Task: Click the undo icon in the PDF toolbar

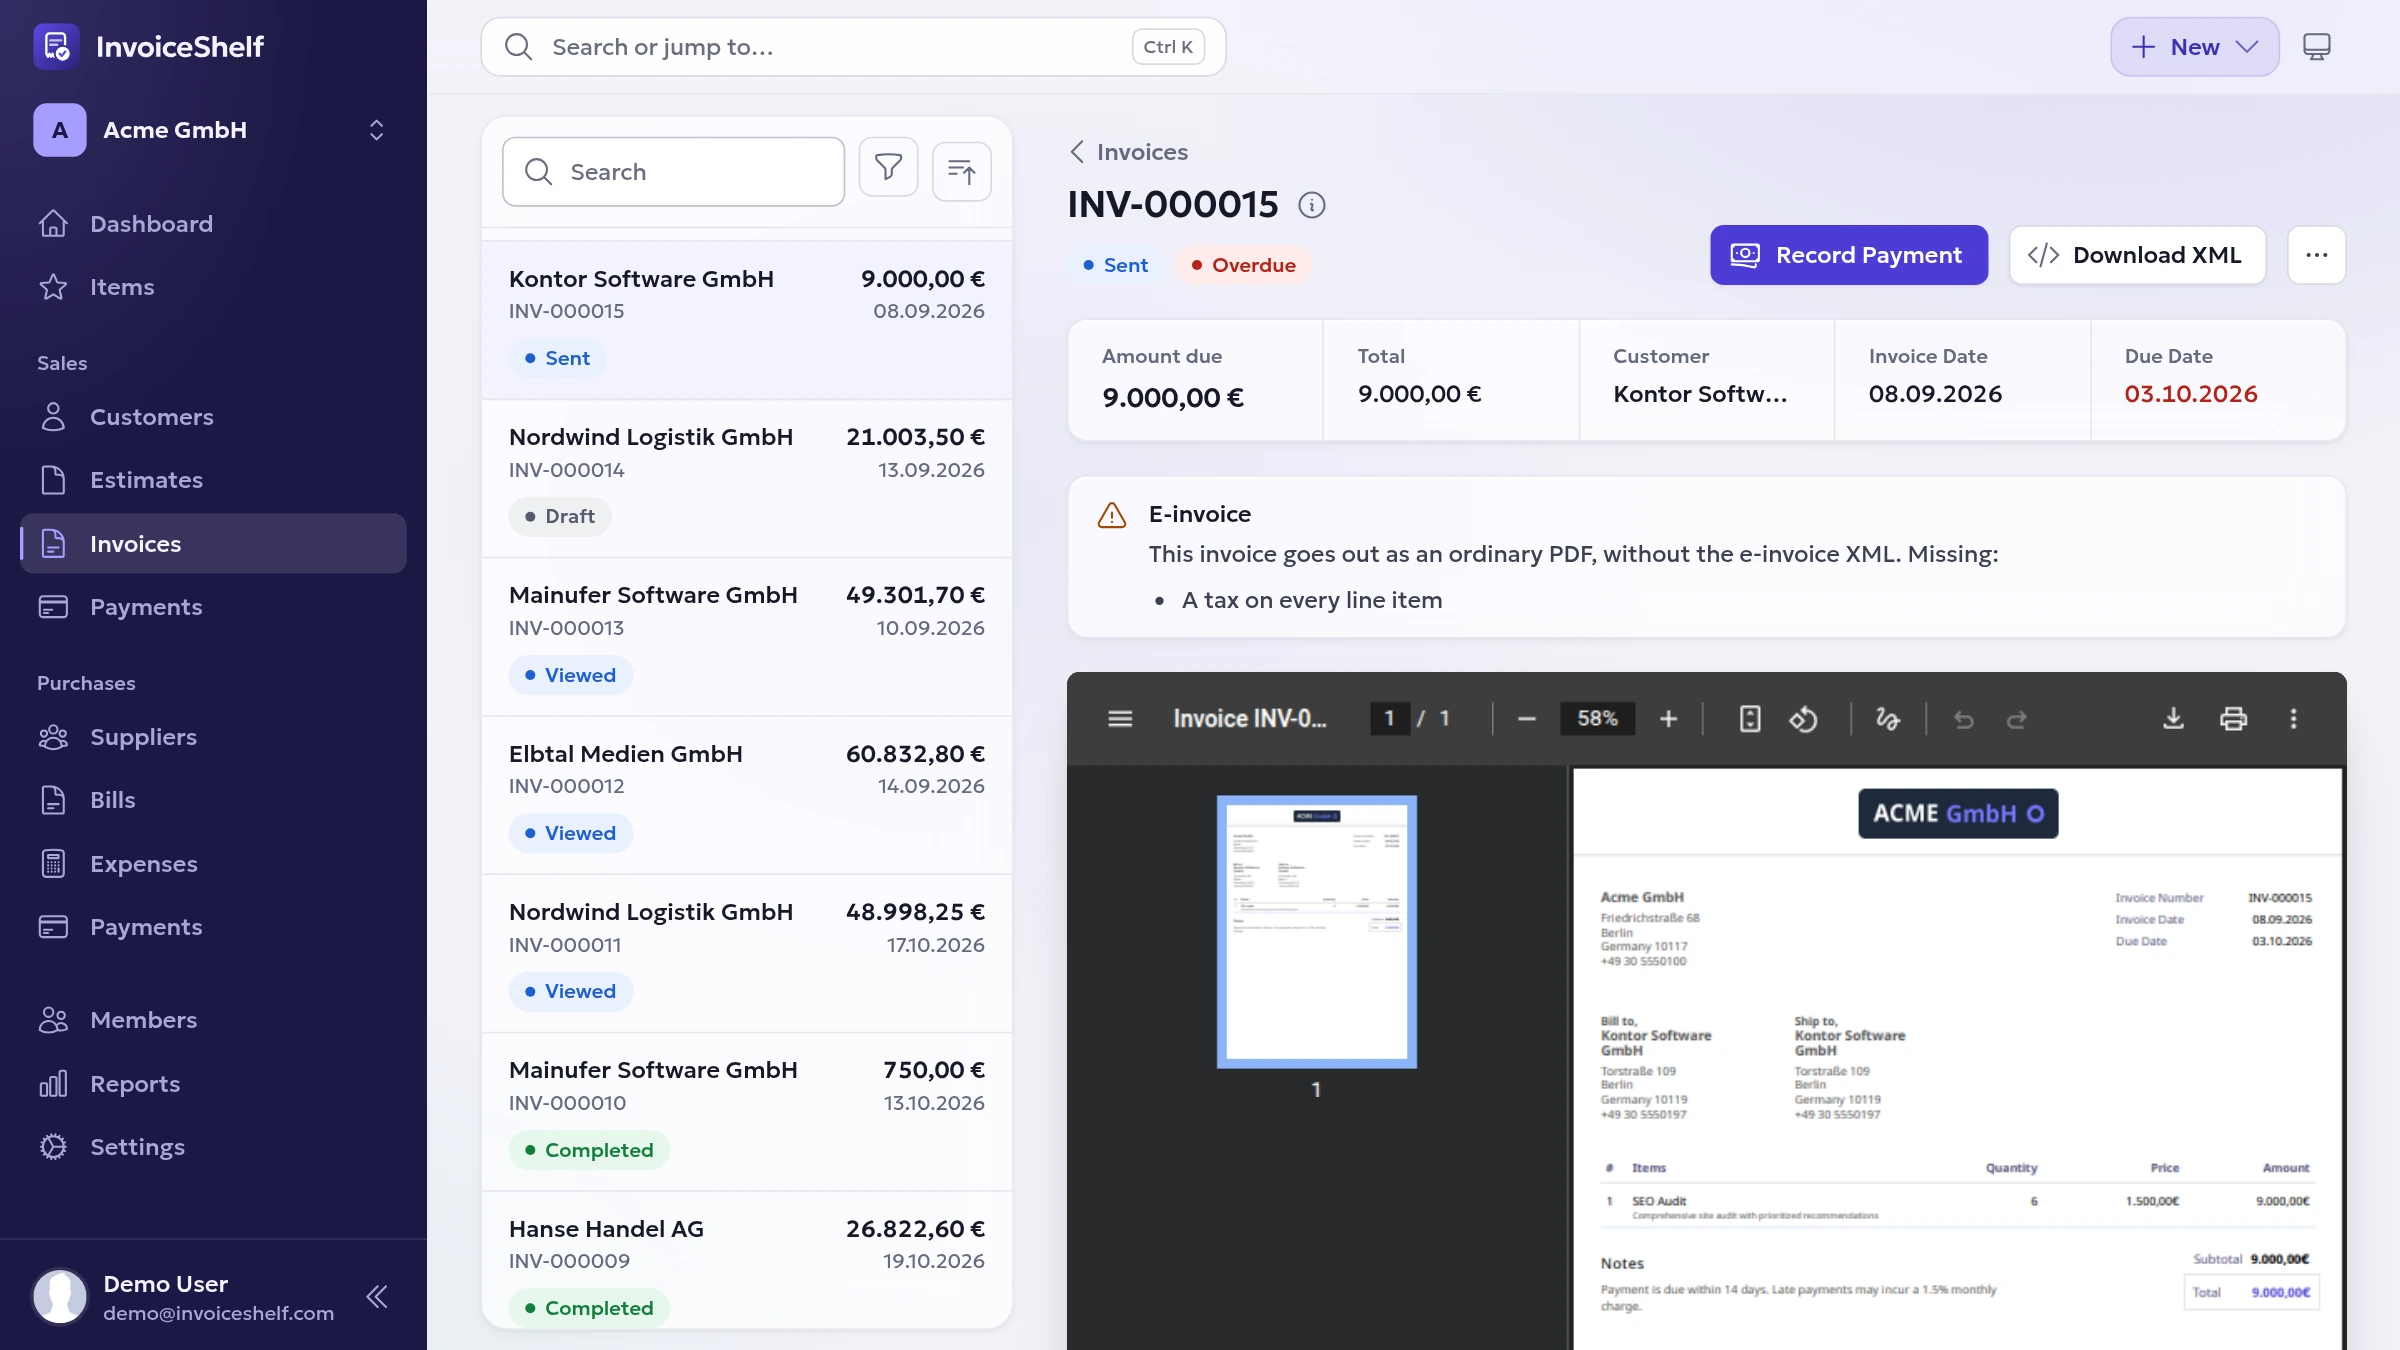Action: 1963,719
